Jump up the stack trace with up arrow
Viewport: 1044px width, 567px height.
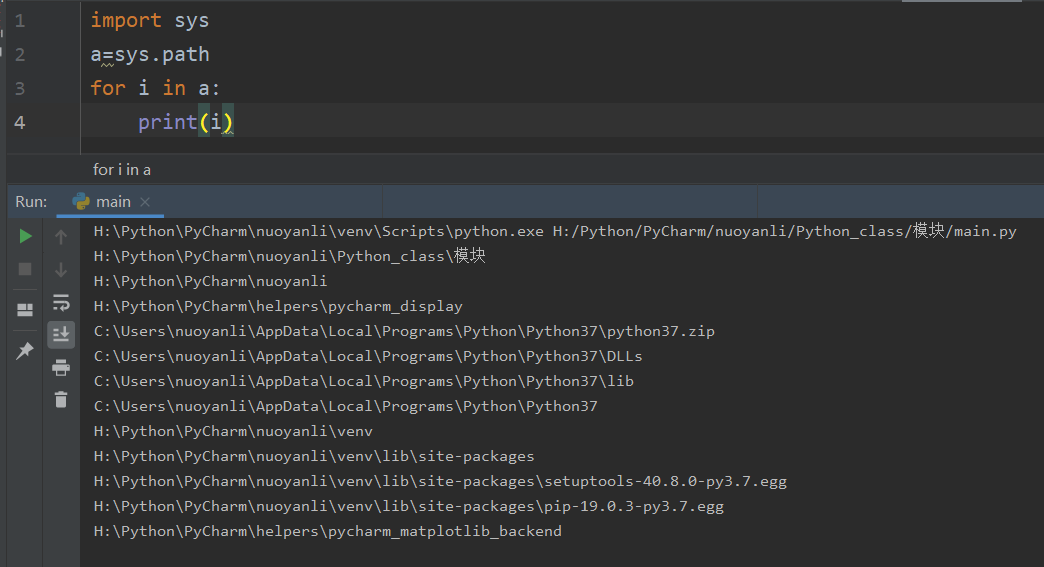61,236
